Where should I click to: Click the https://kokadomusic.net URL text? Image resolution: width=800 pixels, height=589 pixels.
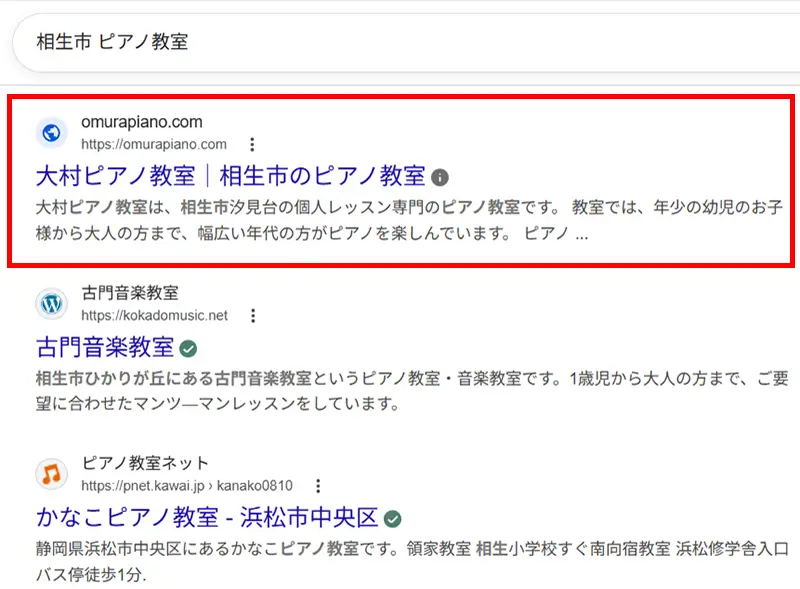(x=154, y=315)
